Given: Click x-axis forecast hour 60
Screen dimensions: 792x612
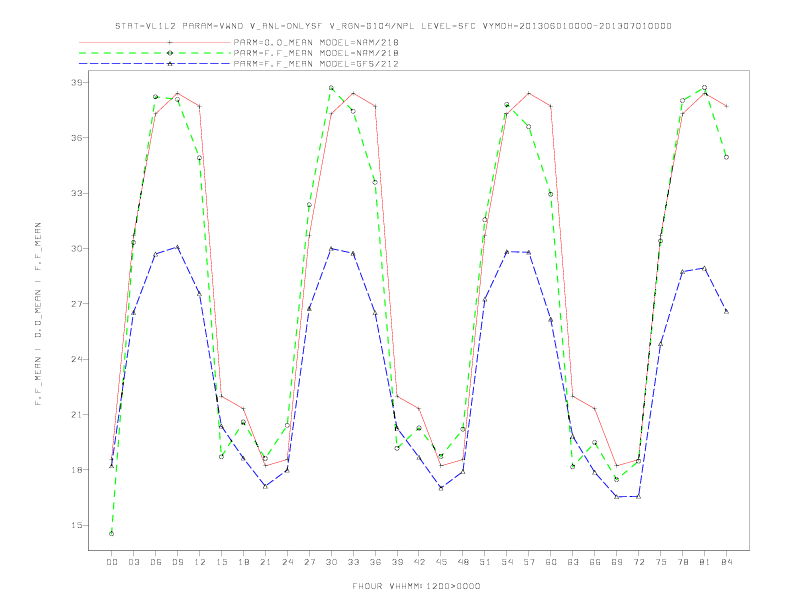Looking at the screenshot, I should [551, 562].
